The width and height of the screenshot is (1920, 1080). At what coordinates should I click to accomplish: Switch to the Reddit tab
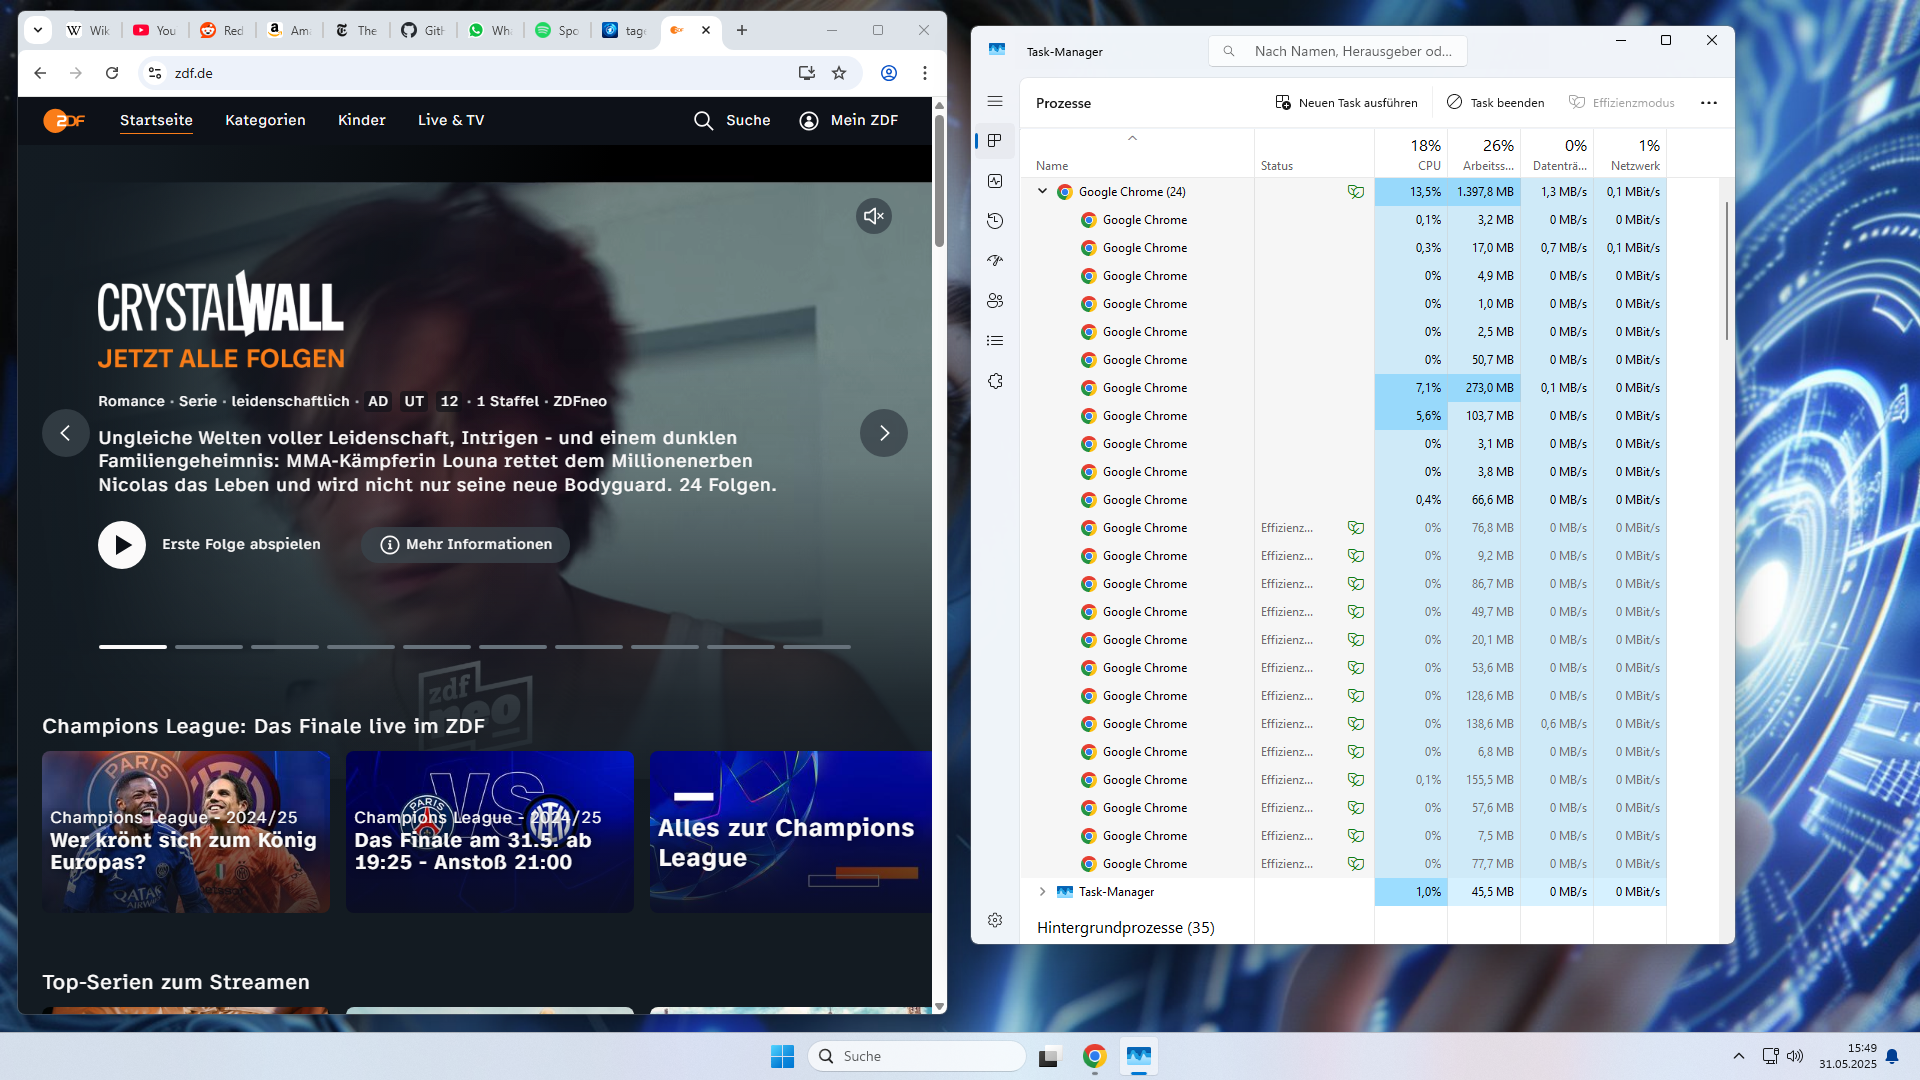coord(222,30)
